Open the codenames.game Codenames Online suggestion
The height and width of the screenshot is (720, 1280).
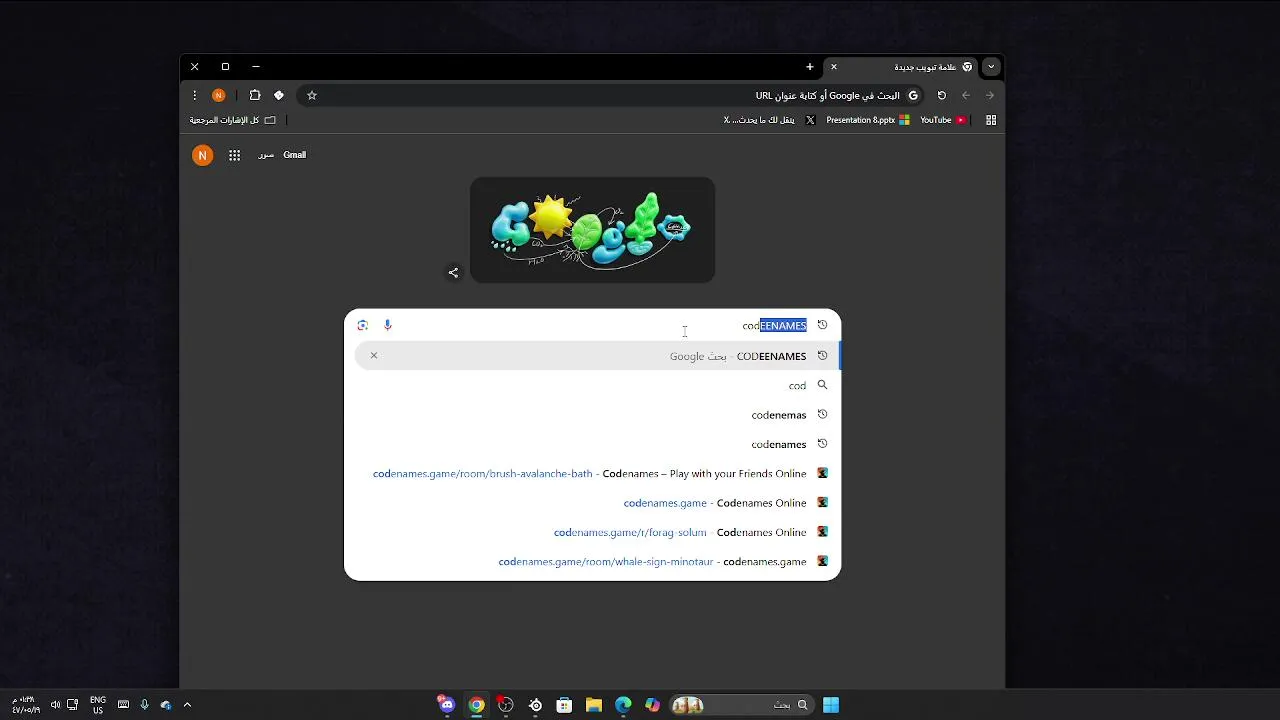[x=593, y=502]
